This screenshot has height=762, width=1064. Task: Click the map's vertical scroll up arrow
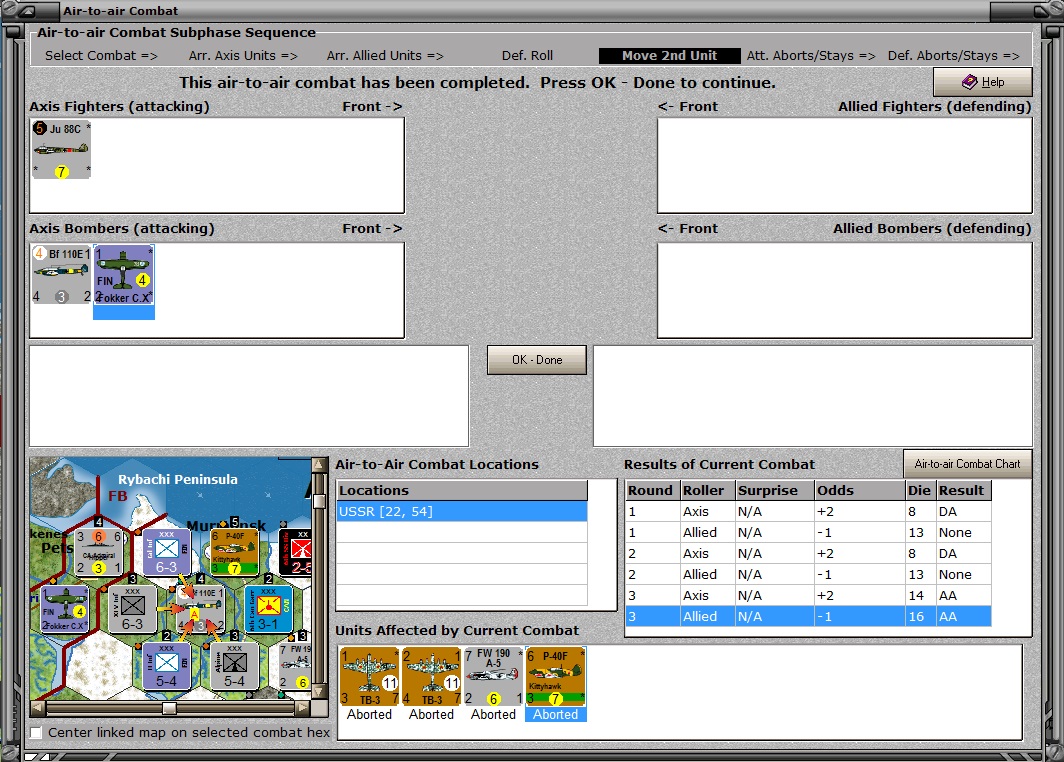click(319, 465)
